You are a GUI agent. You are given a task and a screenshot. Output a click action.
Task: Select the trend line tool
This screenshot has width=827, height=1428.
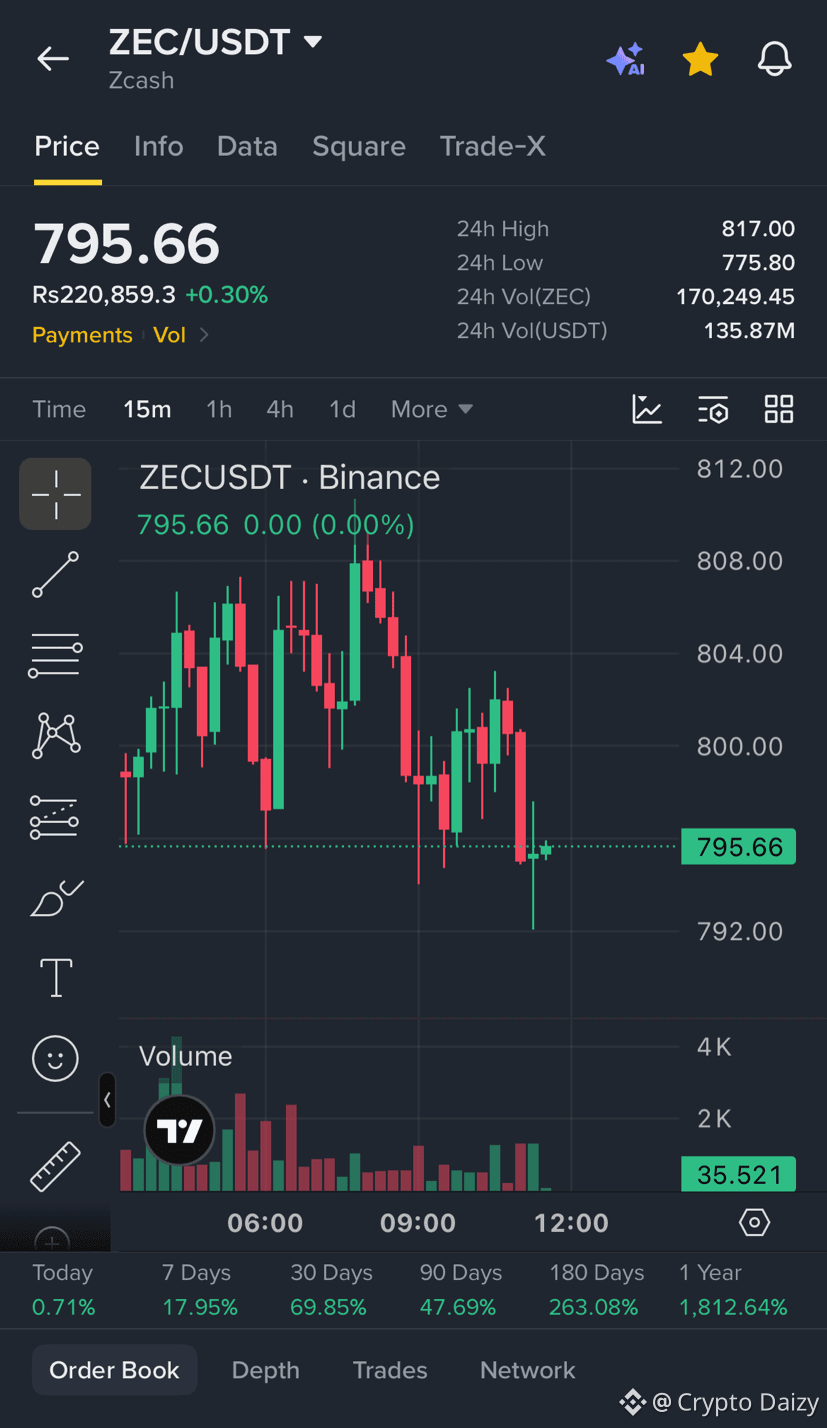(x=56, y=575)
